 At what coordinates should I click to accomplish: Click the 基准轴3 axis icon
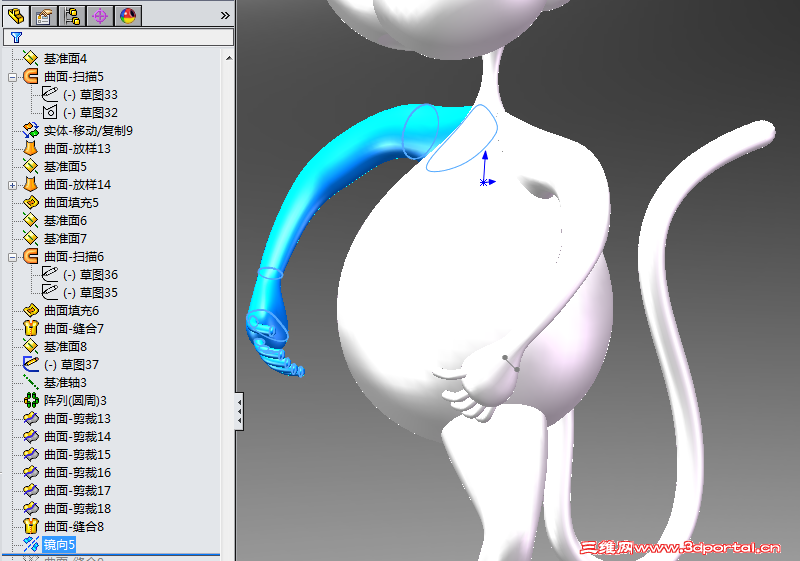(31, 382)
